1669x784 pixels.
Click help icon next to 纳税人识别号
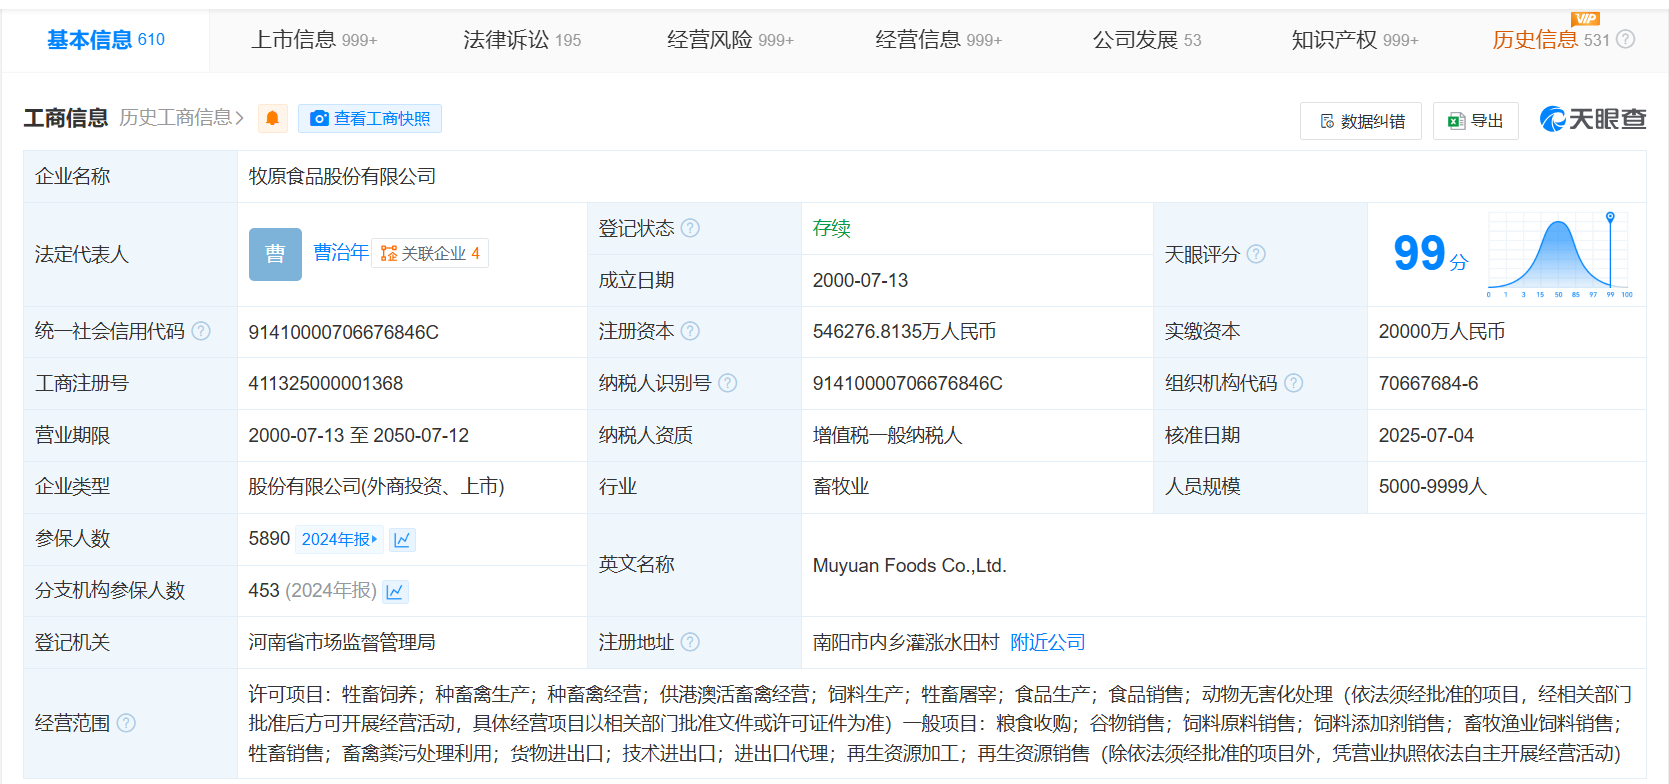point(728,383)
